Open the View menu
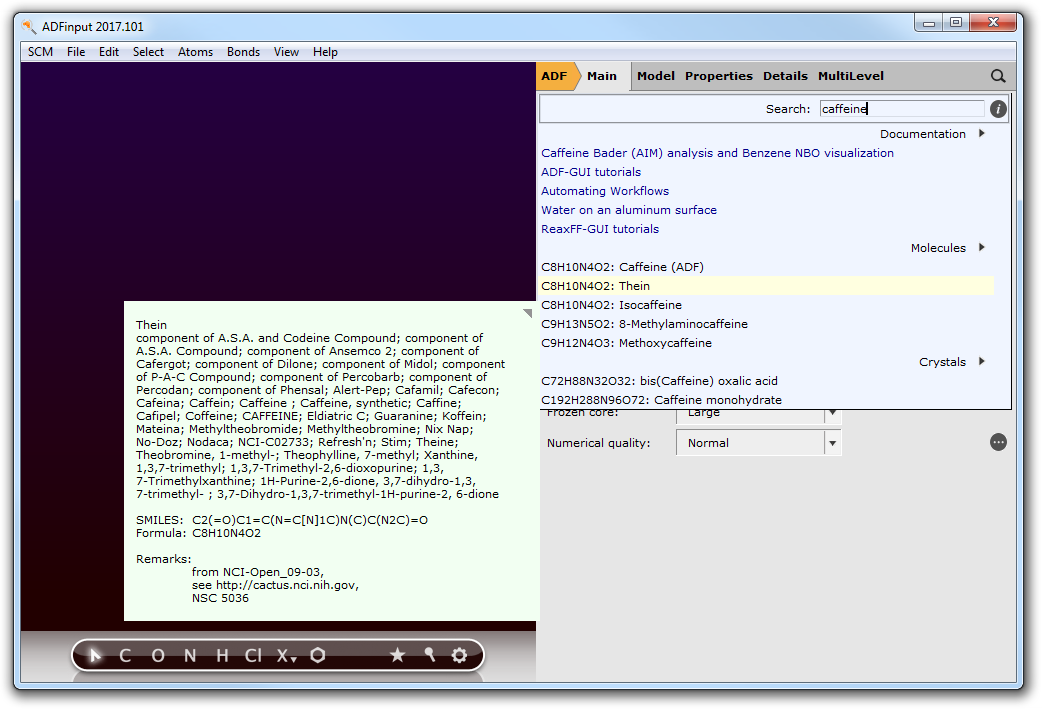Screen dimensions: 1042x709 (x=286, y=52)
